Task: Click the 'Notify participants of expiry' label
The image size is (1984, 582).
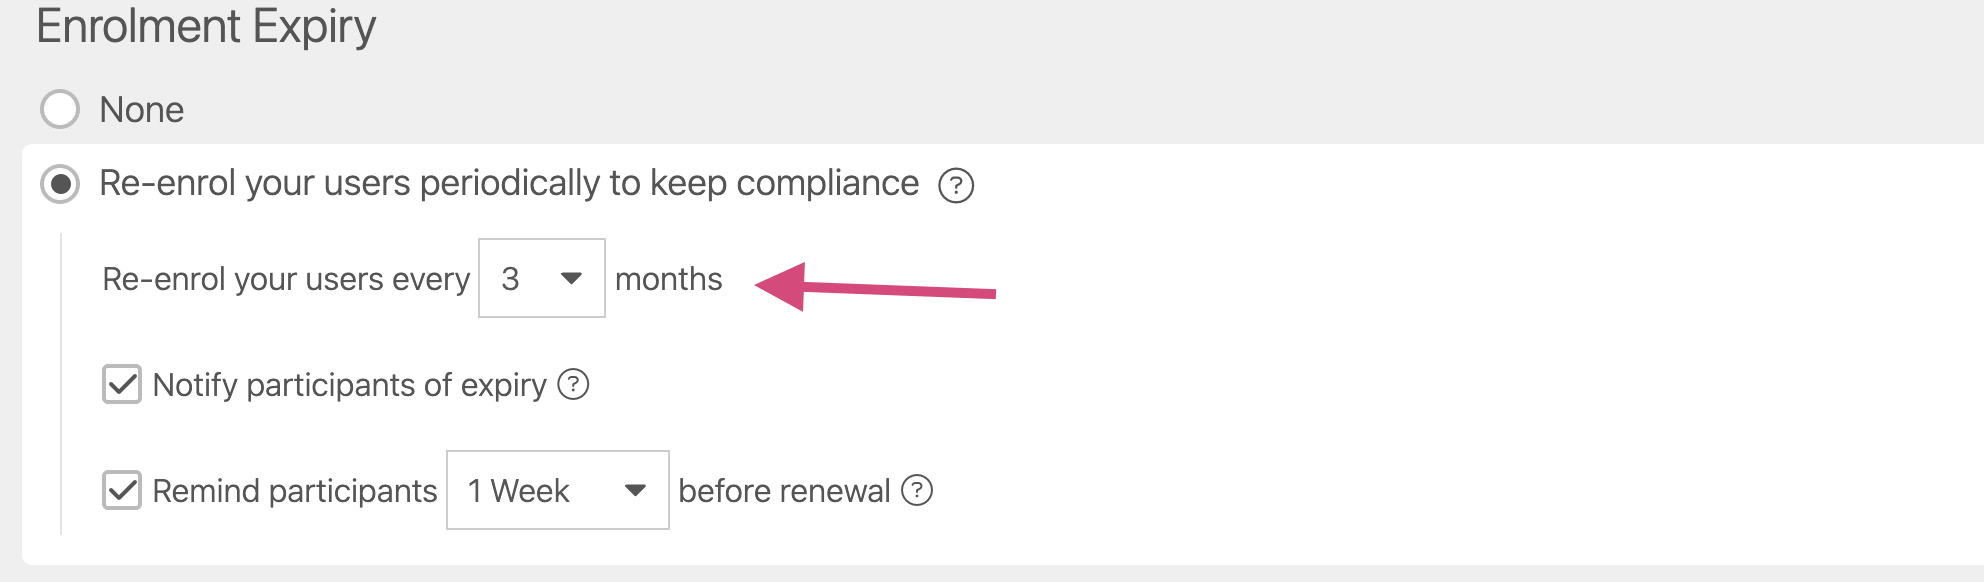Action: (349, 385)
